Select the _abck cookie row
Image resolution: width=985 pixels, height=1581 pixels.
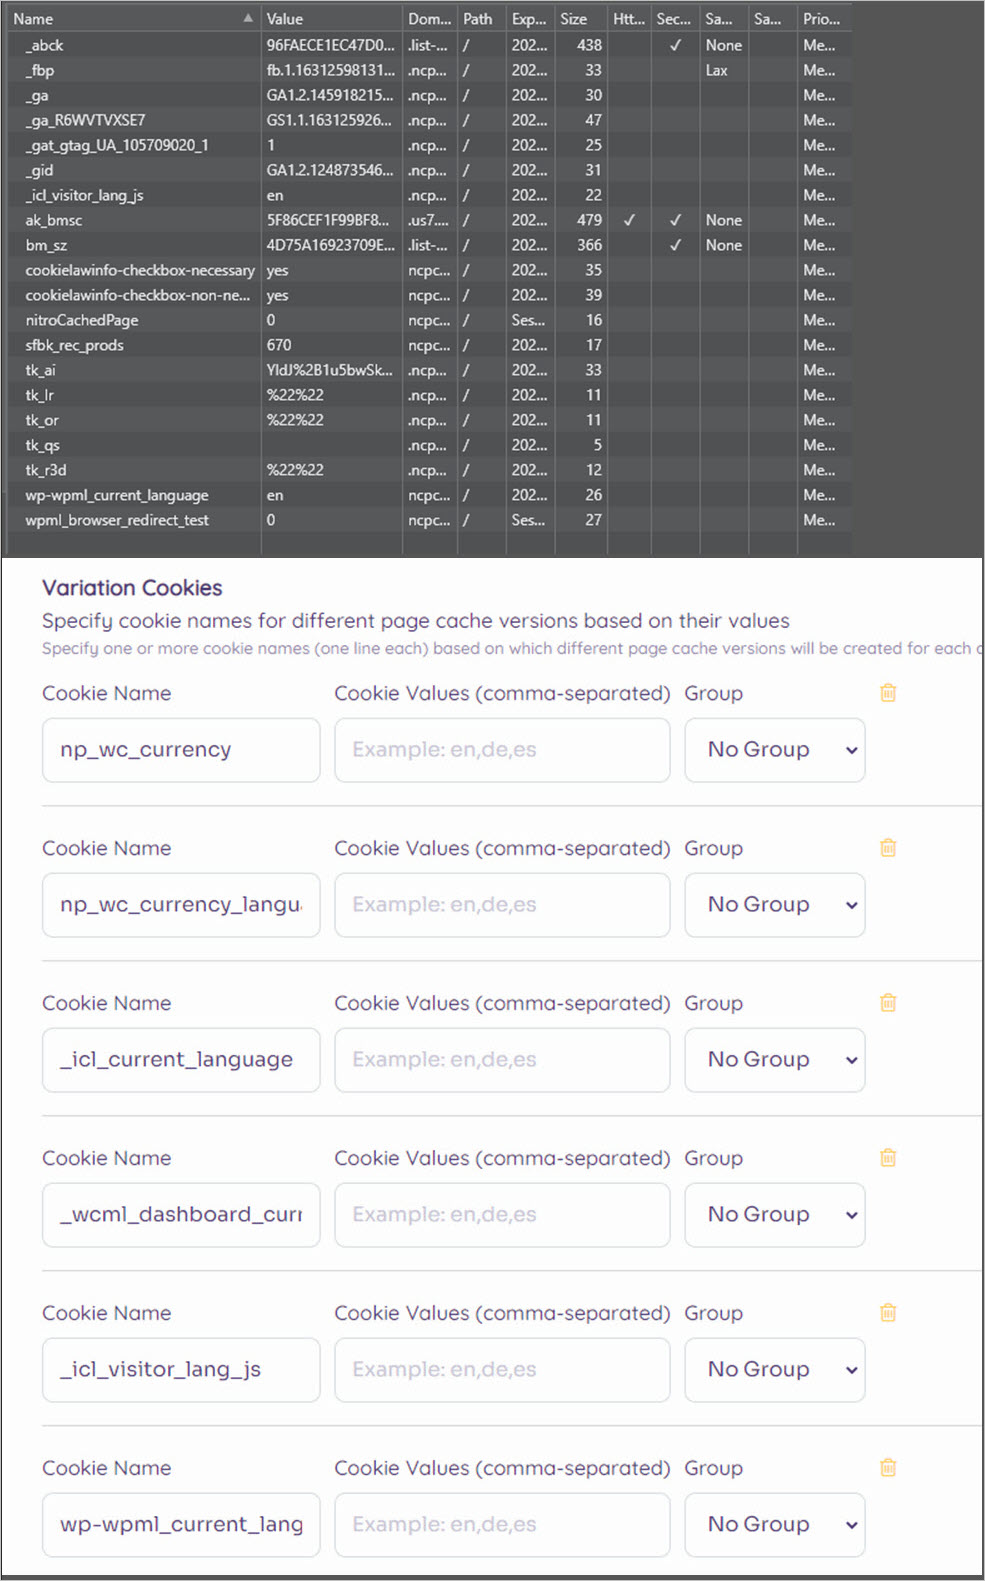[430, 45]
